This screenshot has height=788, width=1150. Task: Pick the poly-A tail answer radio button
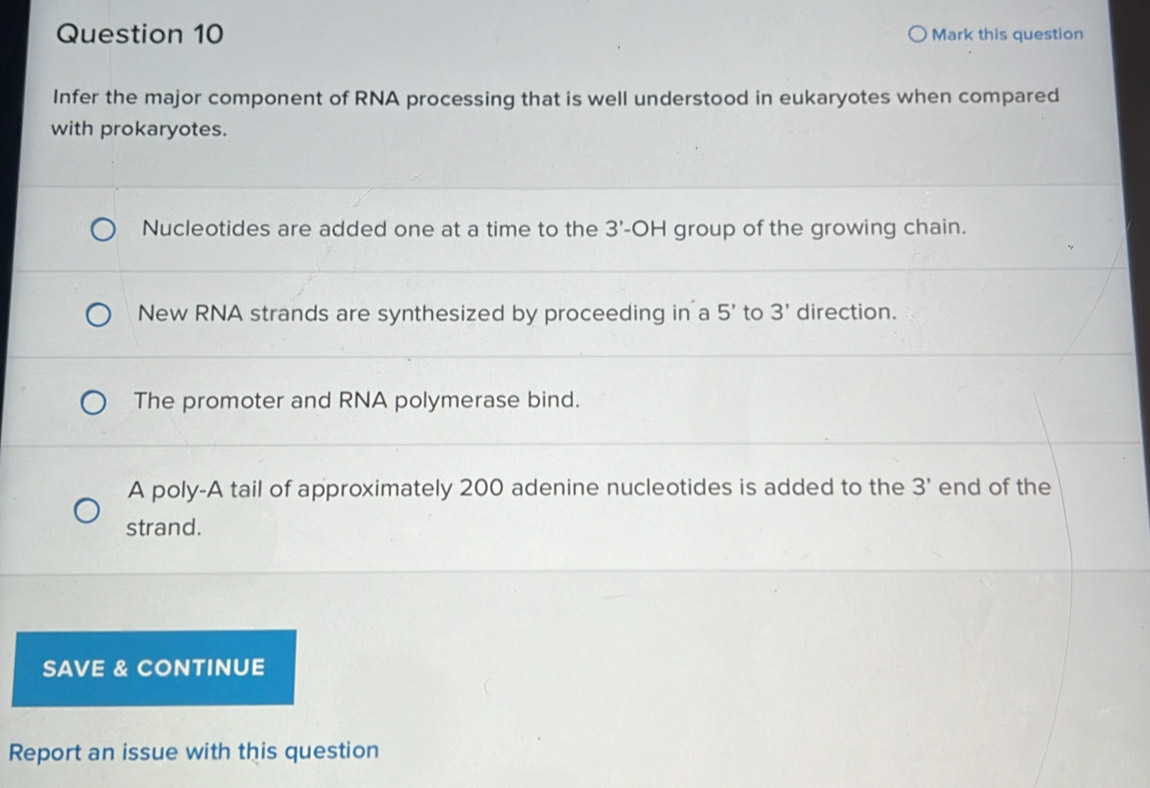(87, 512)
